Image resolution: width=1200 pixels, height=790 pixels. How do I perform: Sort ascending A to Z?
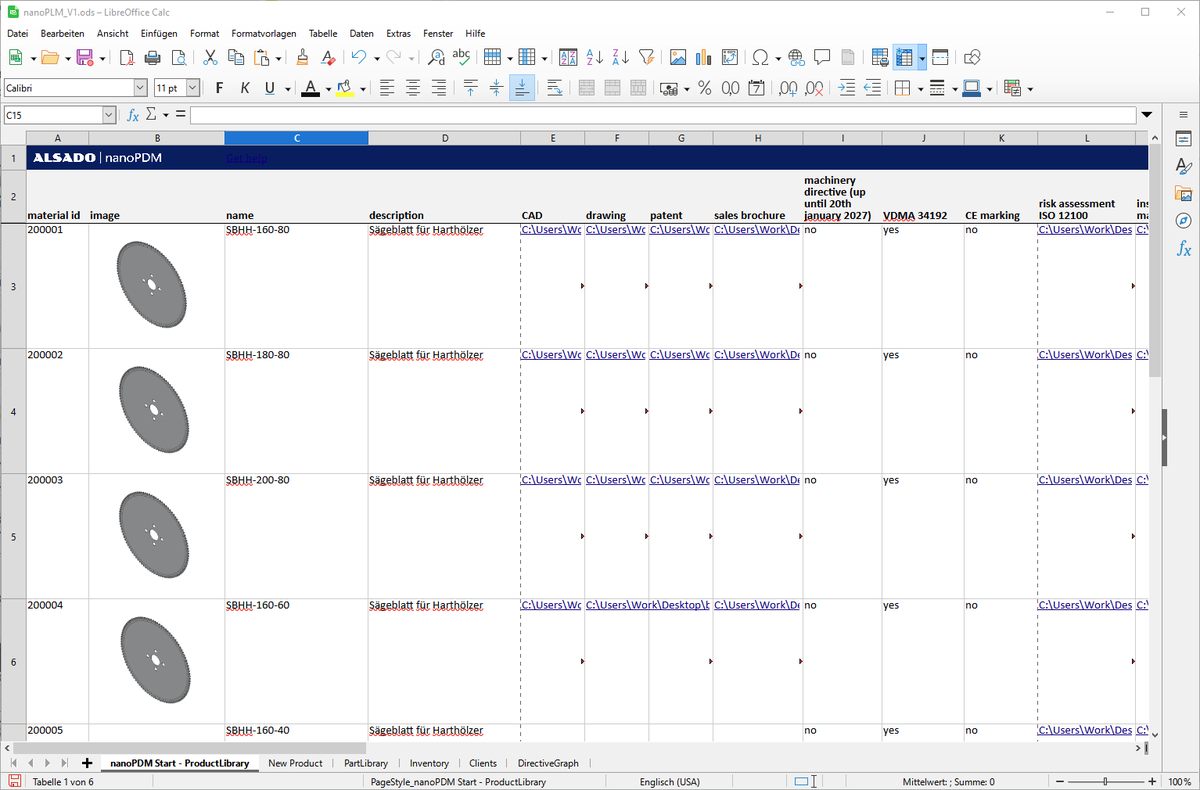[594, 58]
